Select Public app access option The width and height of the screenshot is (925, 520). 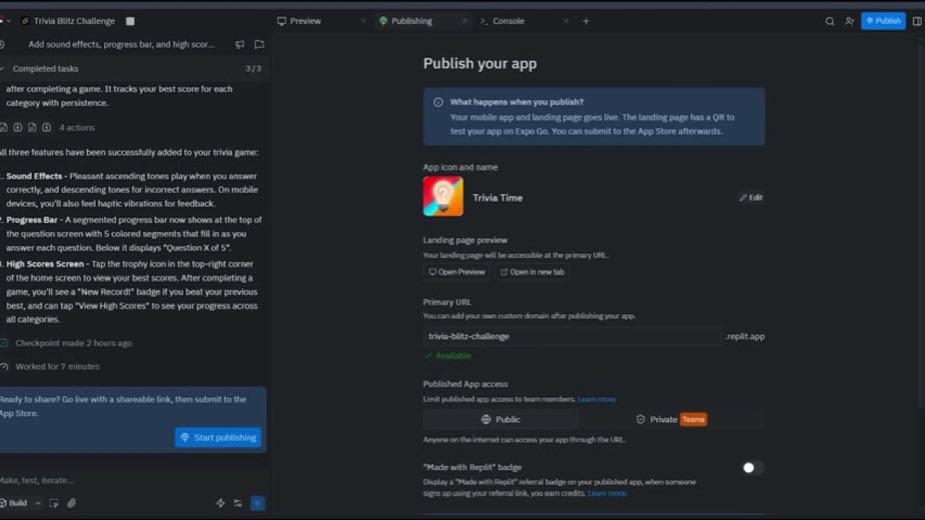(500, 419)
